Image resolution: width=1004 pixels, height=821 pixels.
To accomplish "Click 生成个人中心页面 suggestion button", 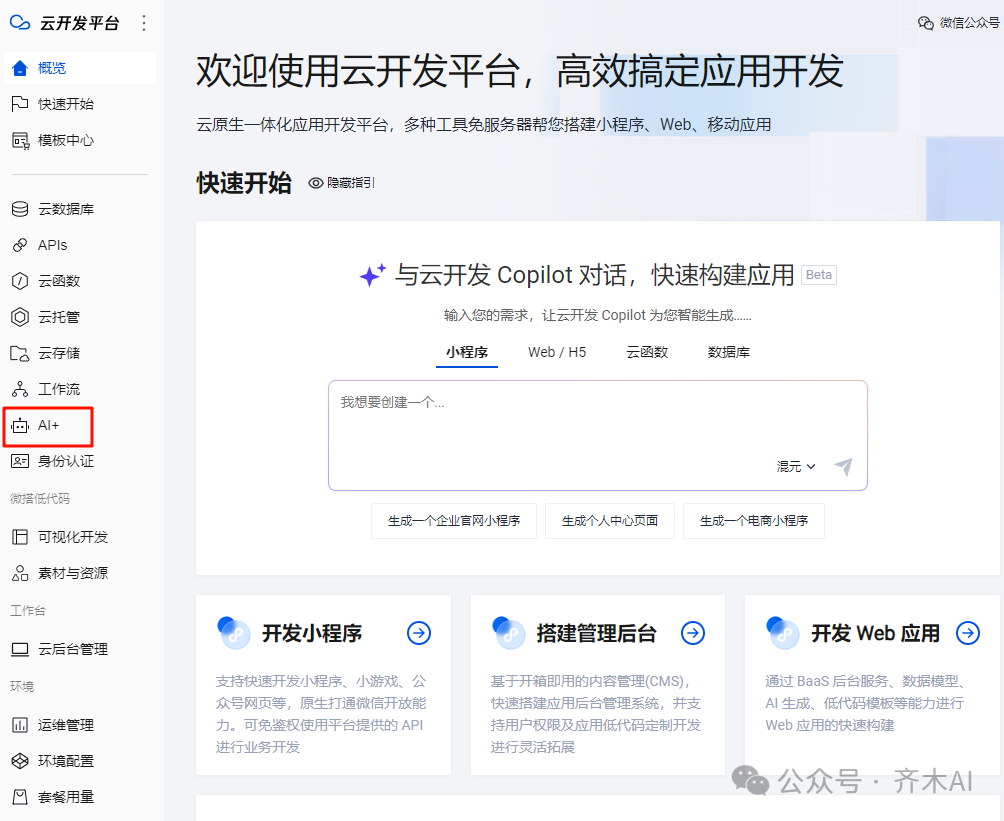I will pyautogui.click(x=610, y=521).
